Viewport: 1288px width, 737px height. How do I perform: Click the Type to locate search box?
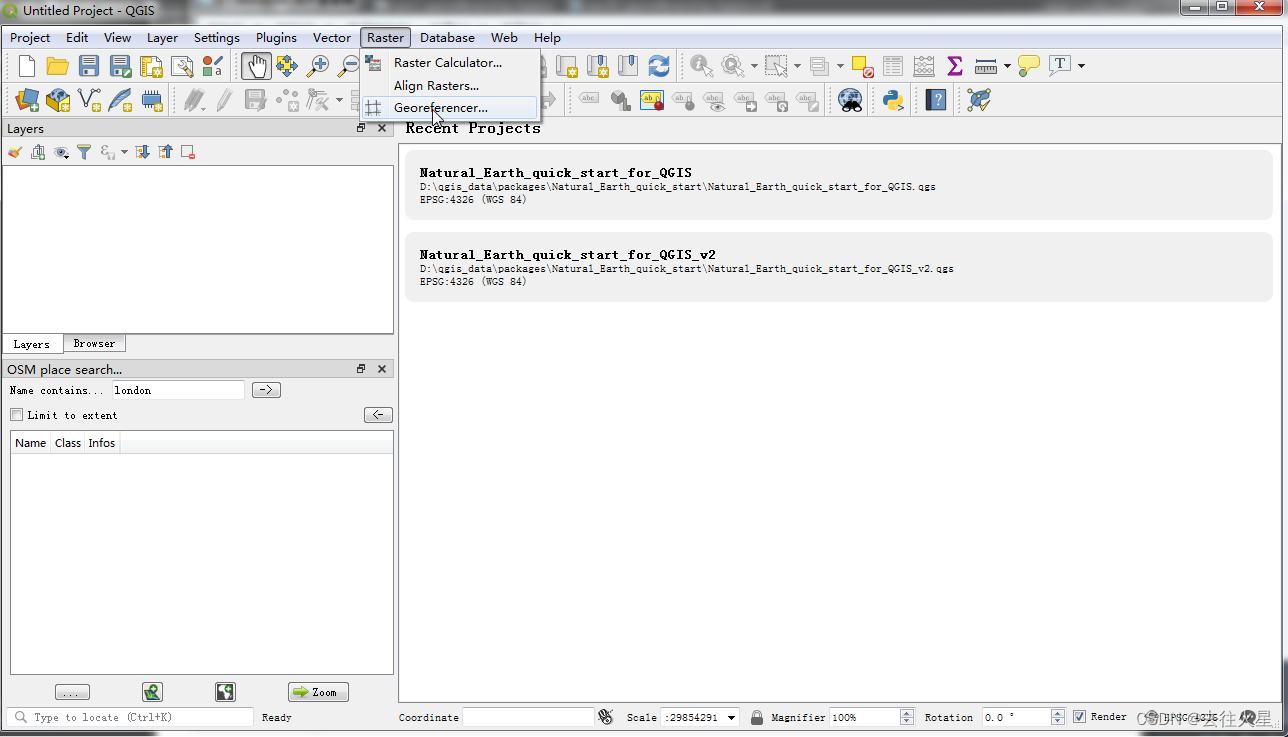(130, 717)
